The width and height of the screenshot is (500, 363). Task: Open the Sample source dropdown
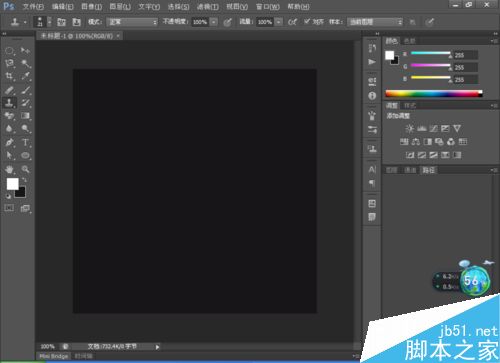(375, 22)
